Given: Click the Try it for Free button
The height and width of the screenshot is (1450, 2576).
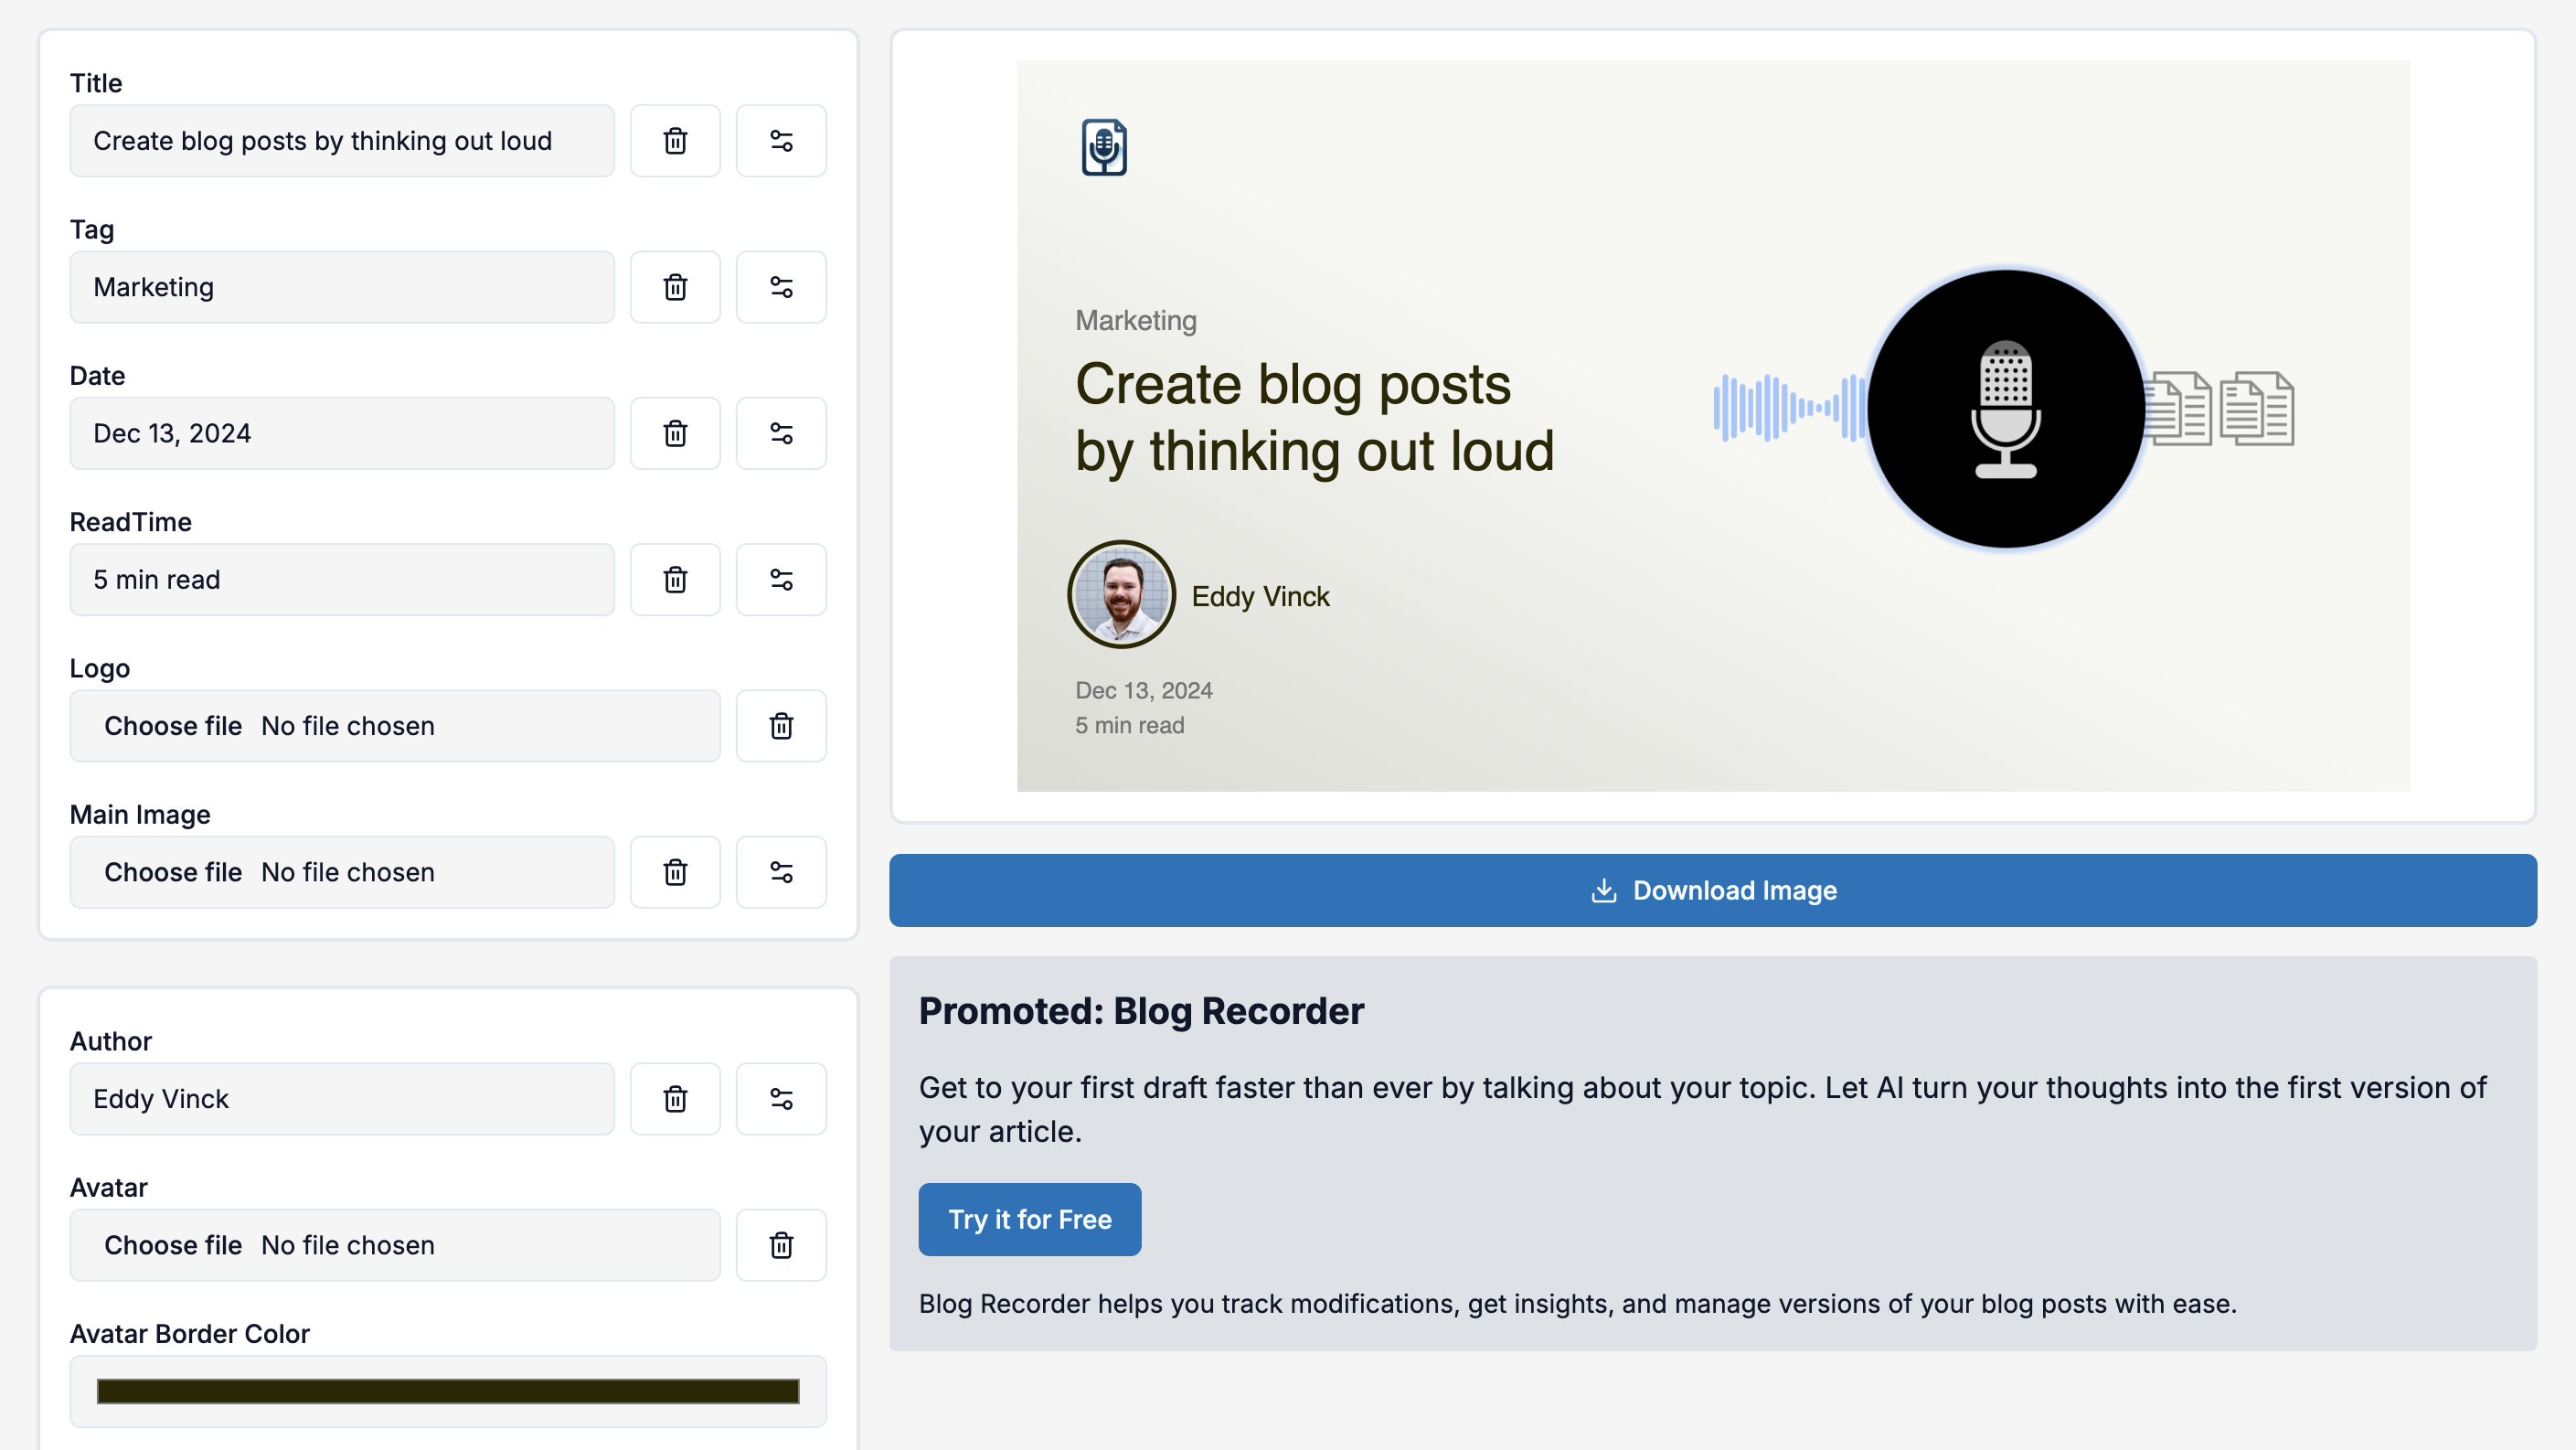Looking at the screenshot, I should click(1029, 1218).
